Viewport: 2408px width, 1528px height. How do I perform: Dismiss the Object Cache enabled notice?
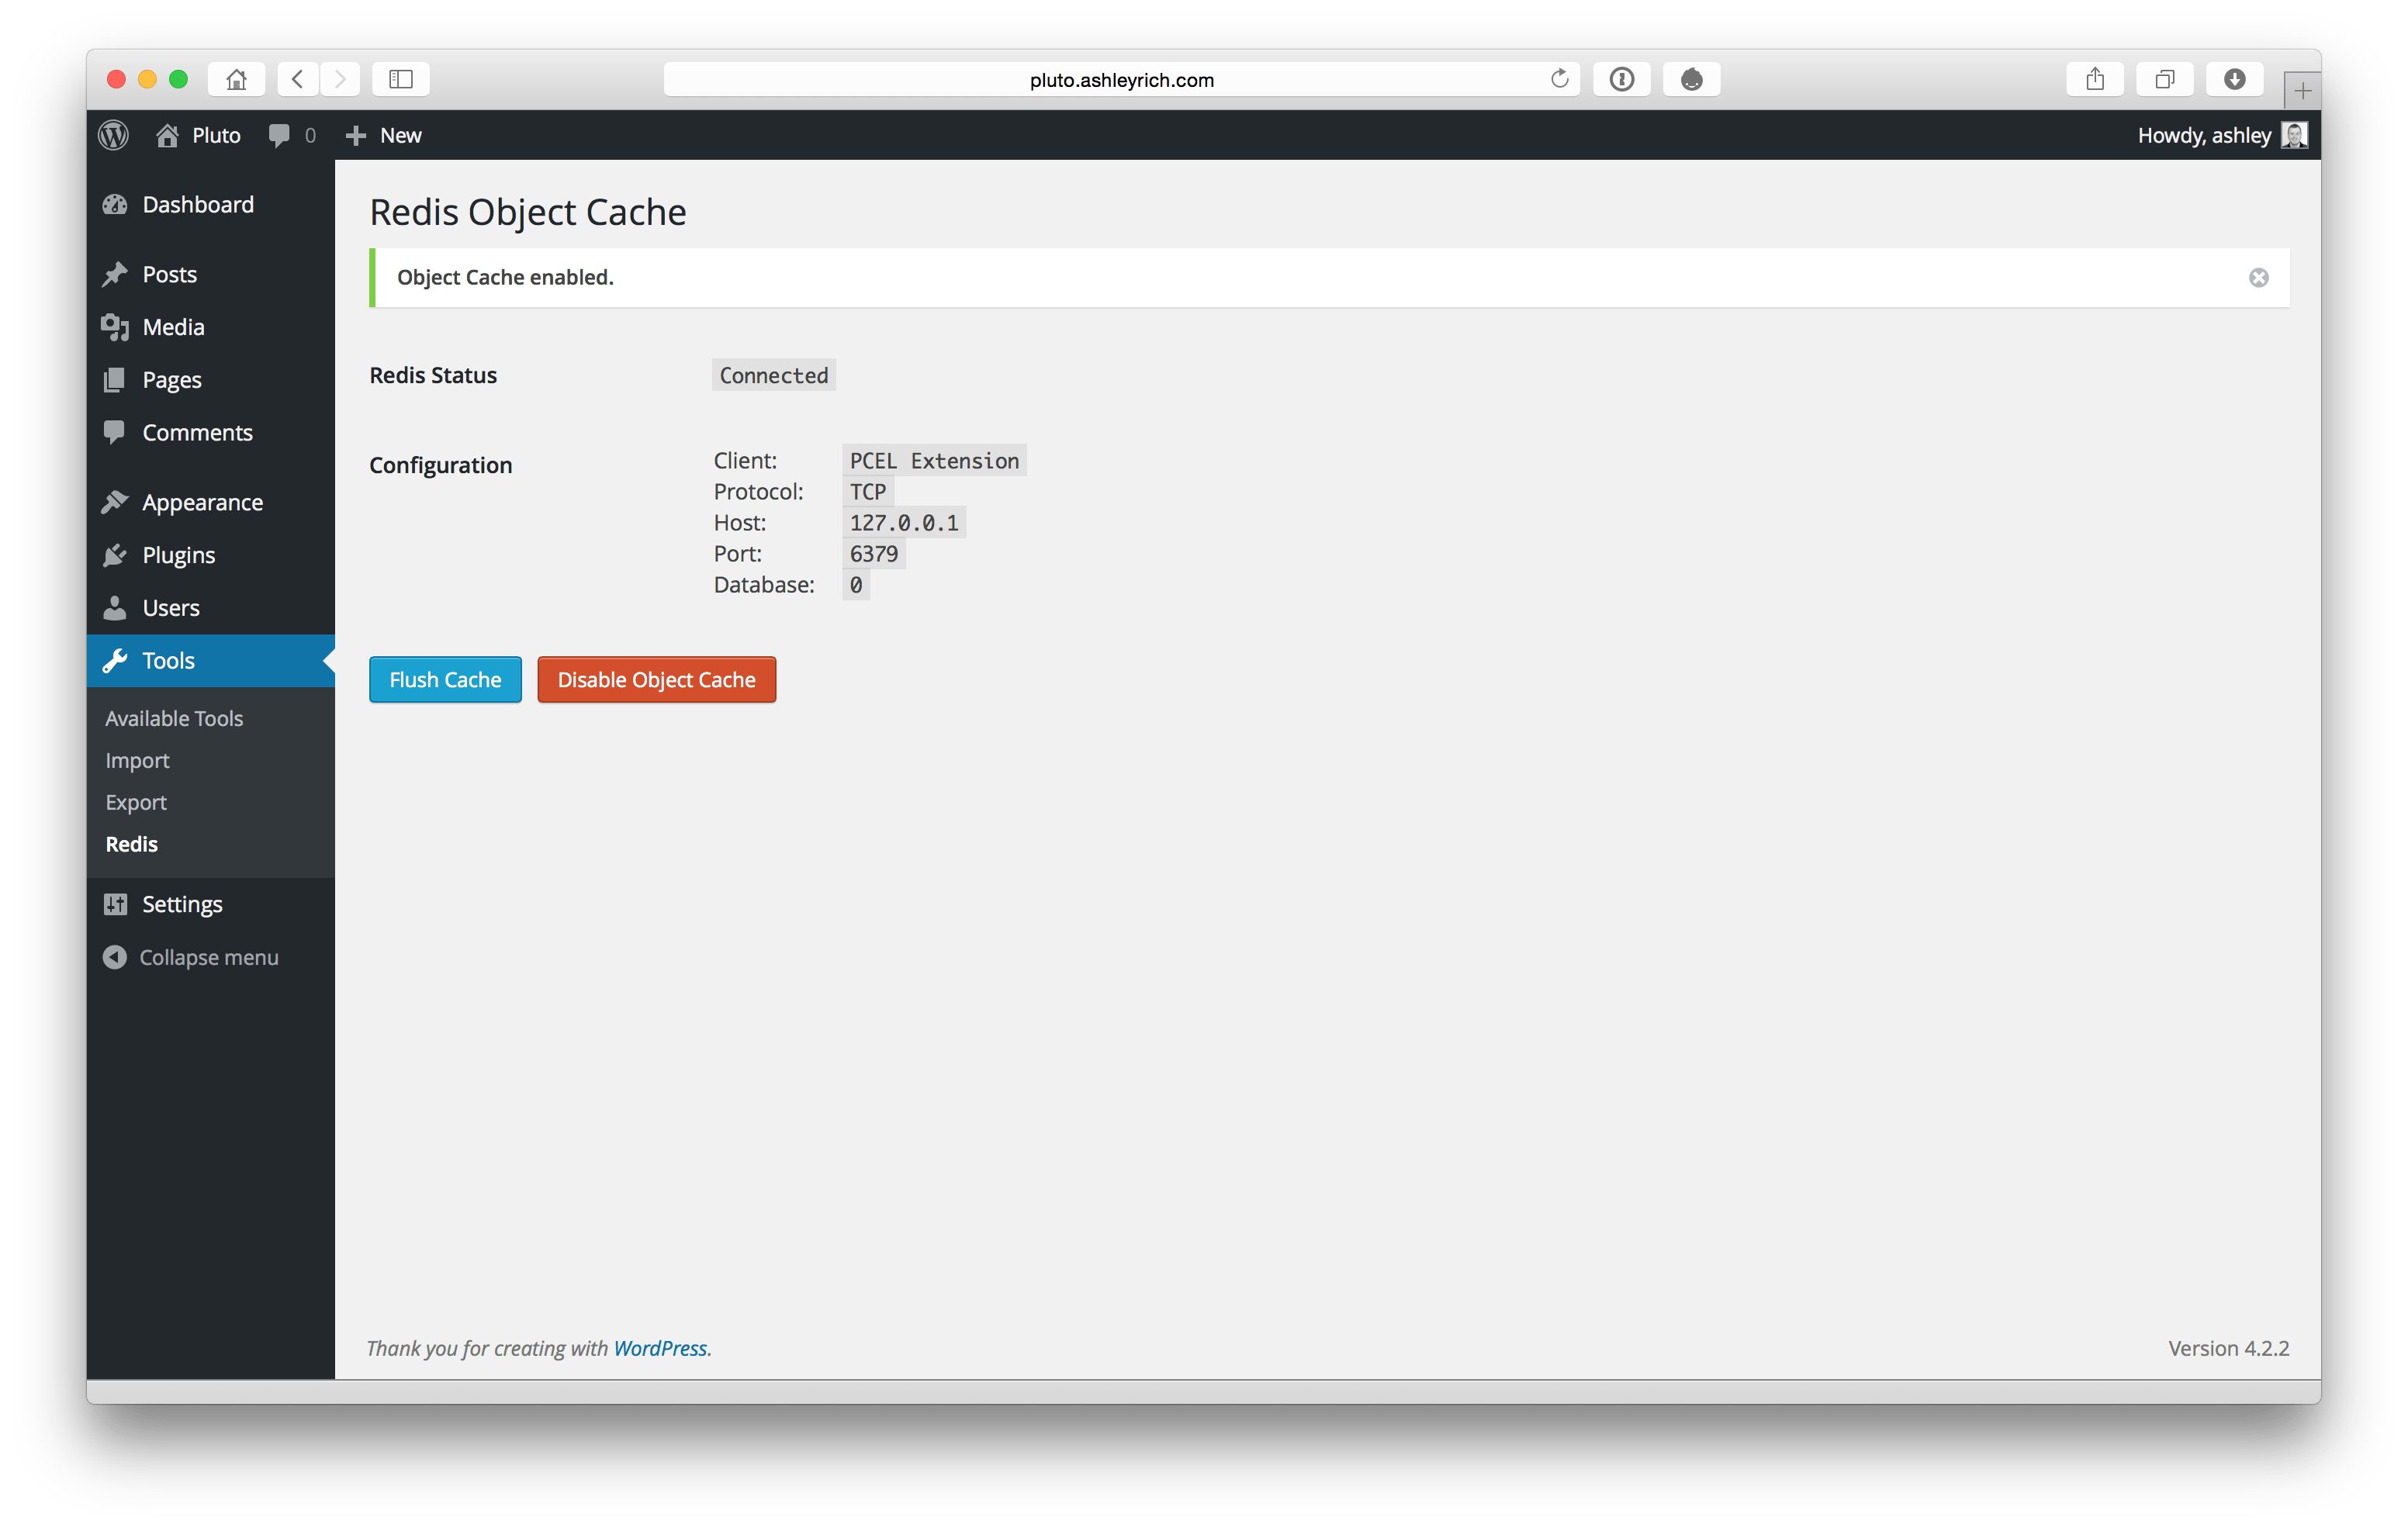[x=2258, y=277]
